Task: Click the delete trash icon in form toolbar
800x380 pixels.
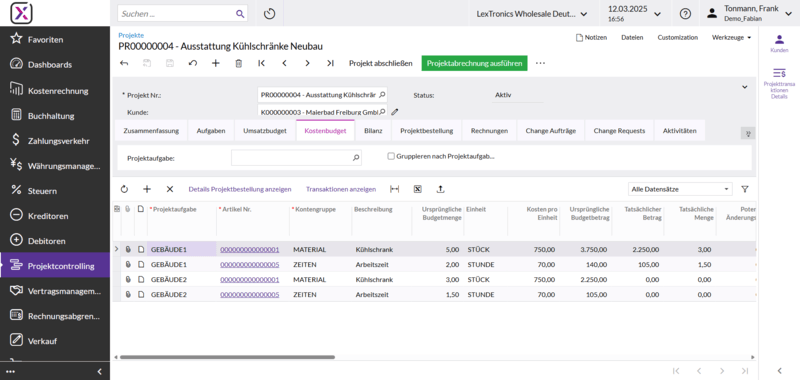Action: (238, 63)
